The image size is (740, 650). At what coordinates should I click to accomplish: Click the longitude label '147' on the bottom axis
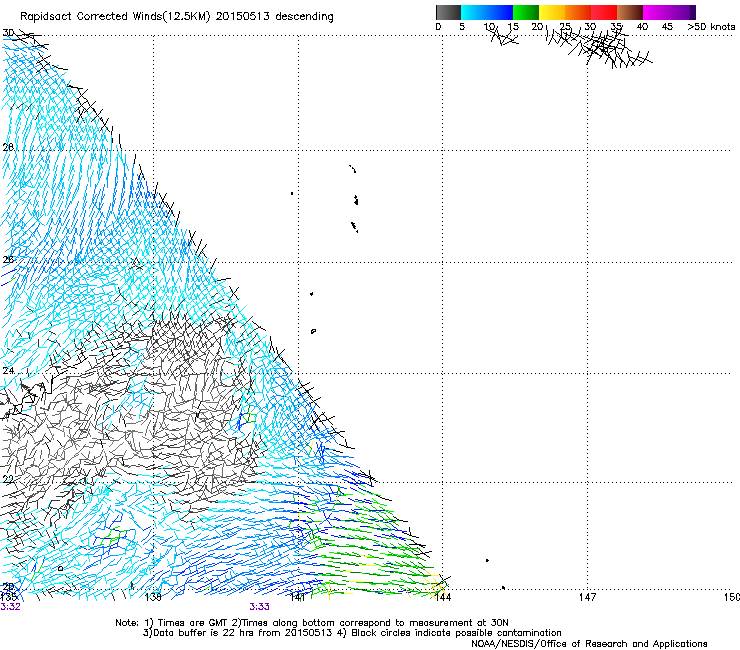pos(587,597)
